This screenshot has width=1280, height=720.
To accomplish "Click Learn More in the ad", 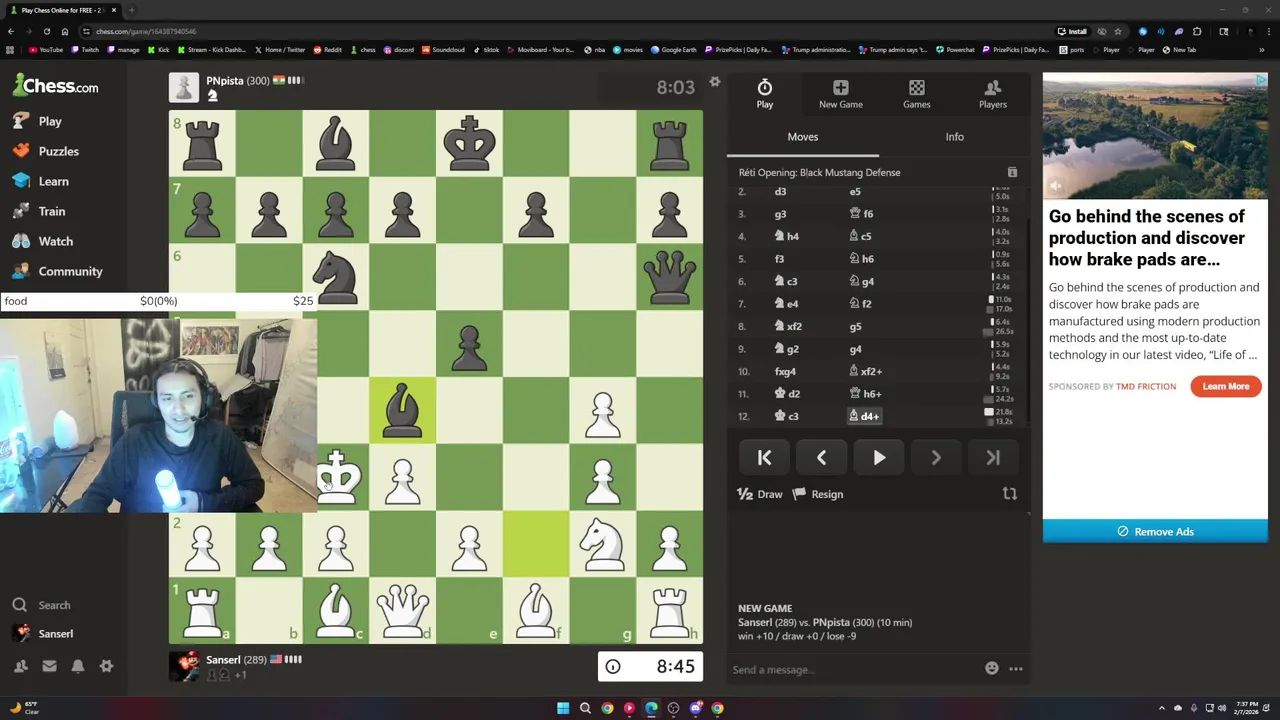I will [x=1226, y=386].
